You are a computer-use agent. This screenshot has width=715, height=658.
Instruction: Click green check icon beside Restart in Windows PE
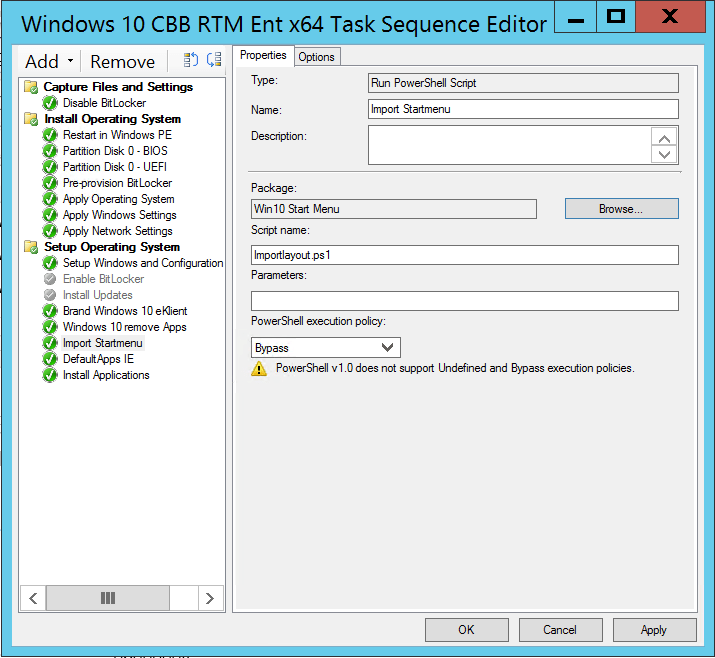coord(50,135)
